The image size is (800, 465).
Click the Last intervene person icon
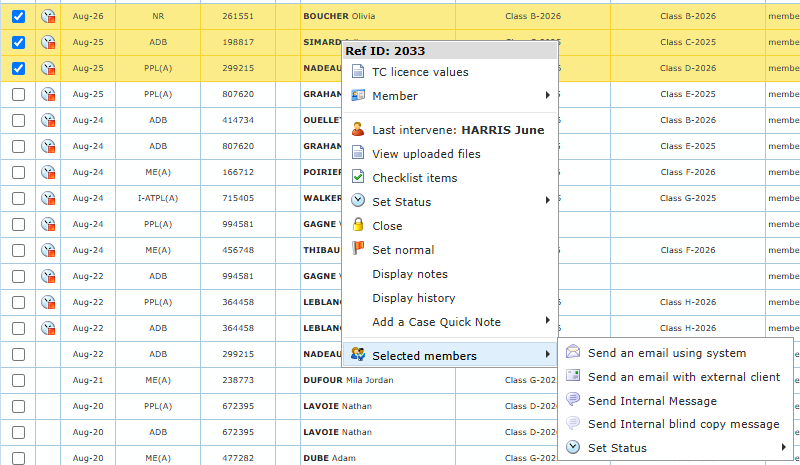pyautogui.click(x=358, y=130)
